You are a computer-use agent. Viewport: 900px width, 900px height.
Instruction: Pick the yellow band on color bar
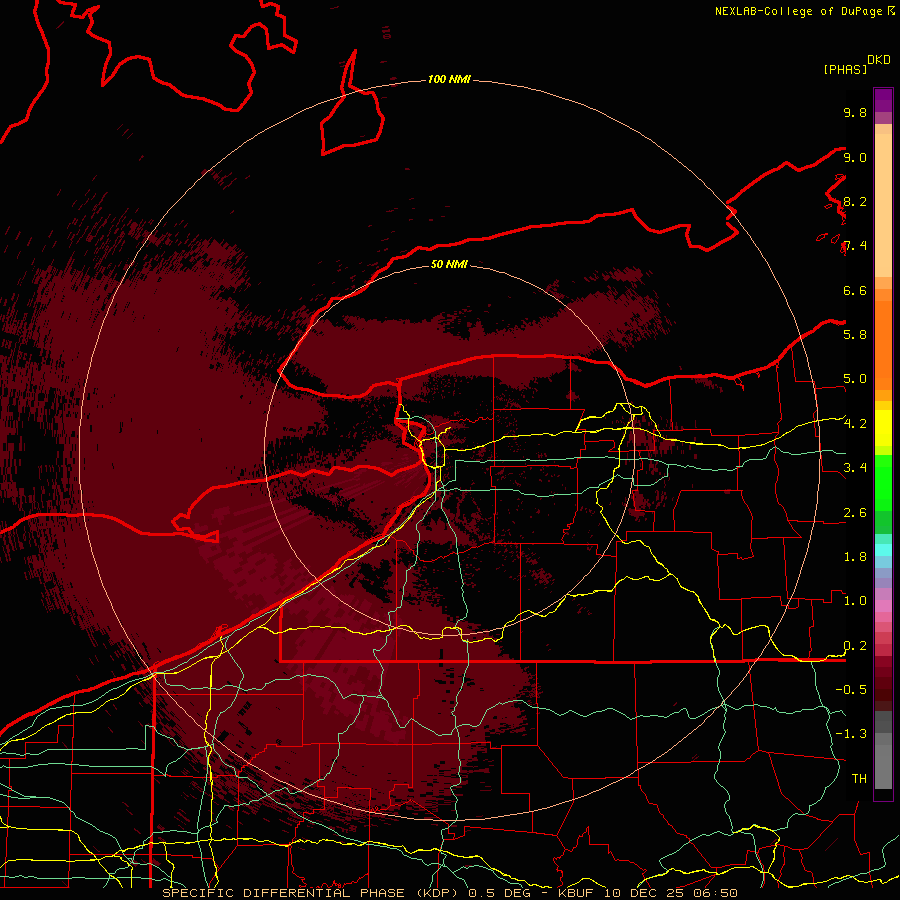pos(883,428)
